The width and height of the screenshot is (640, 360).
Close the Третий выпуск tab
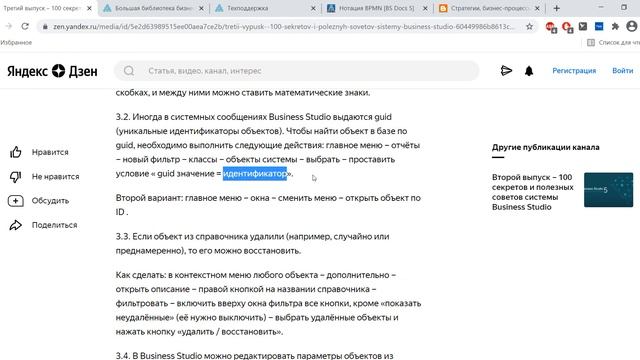pos(89,8)
